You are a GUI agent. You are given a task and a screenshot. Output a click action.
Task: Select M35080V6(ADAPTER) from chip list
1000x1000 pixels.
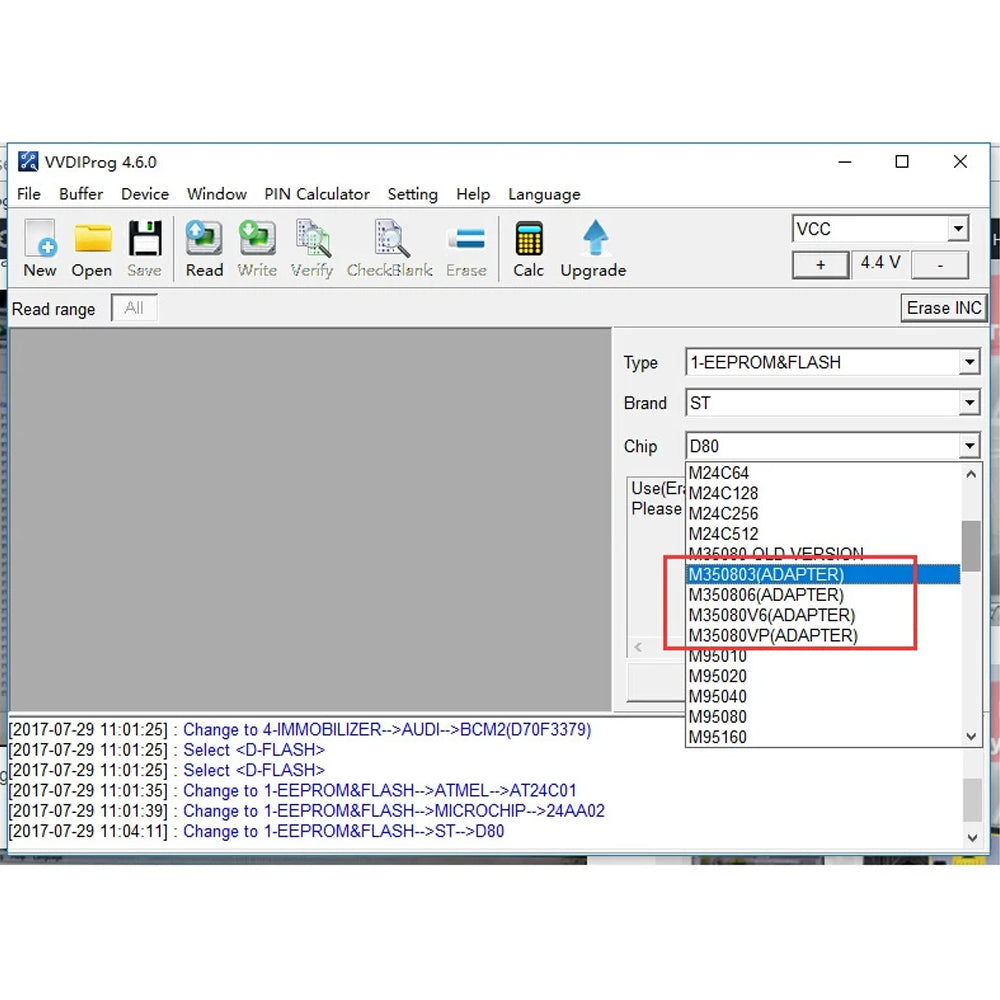(x=772, y=615)
